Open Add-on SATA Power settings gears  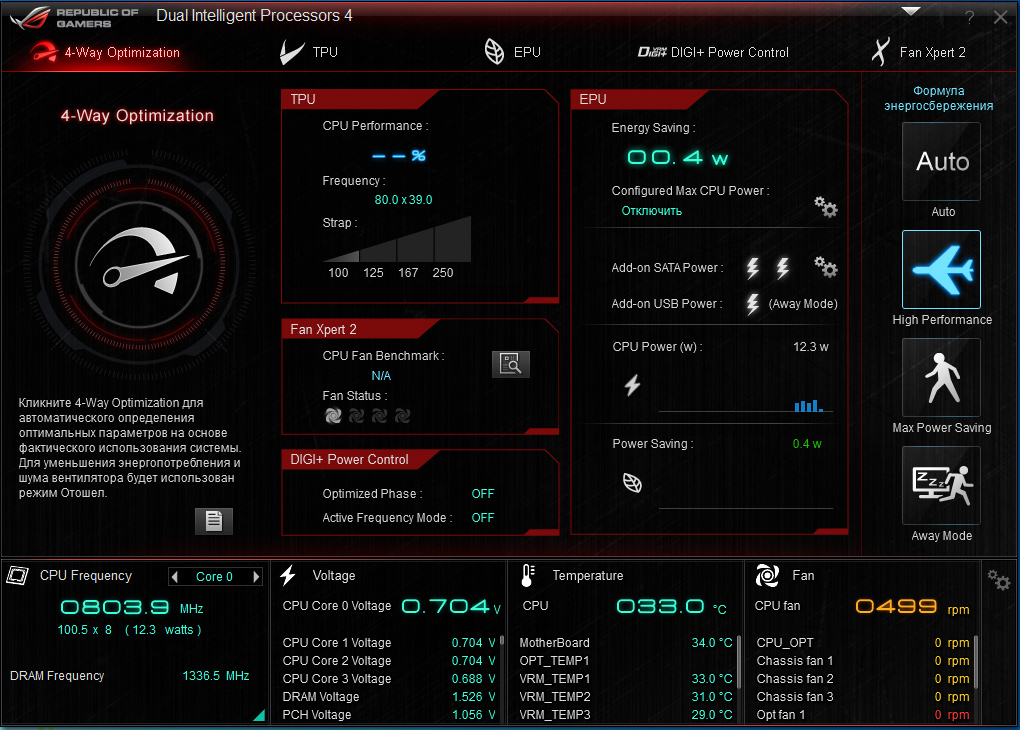tap(825, 266)
